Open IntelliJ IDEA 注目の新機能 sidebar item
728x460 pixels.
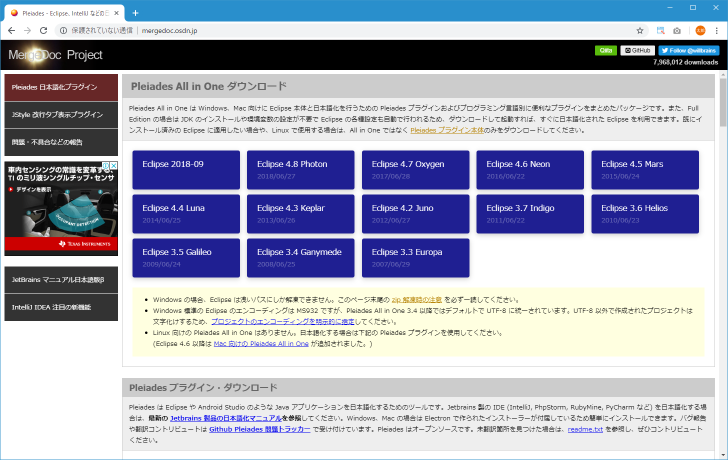(61, 307)
